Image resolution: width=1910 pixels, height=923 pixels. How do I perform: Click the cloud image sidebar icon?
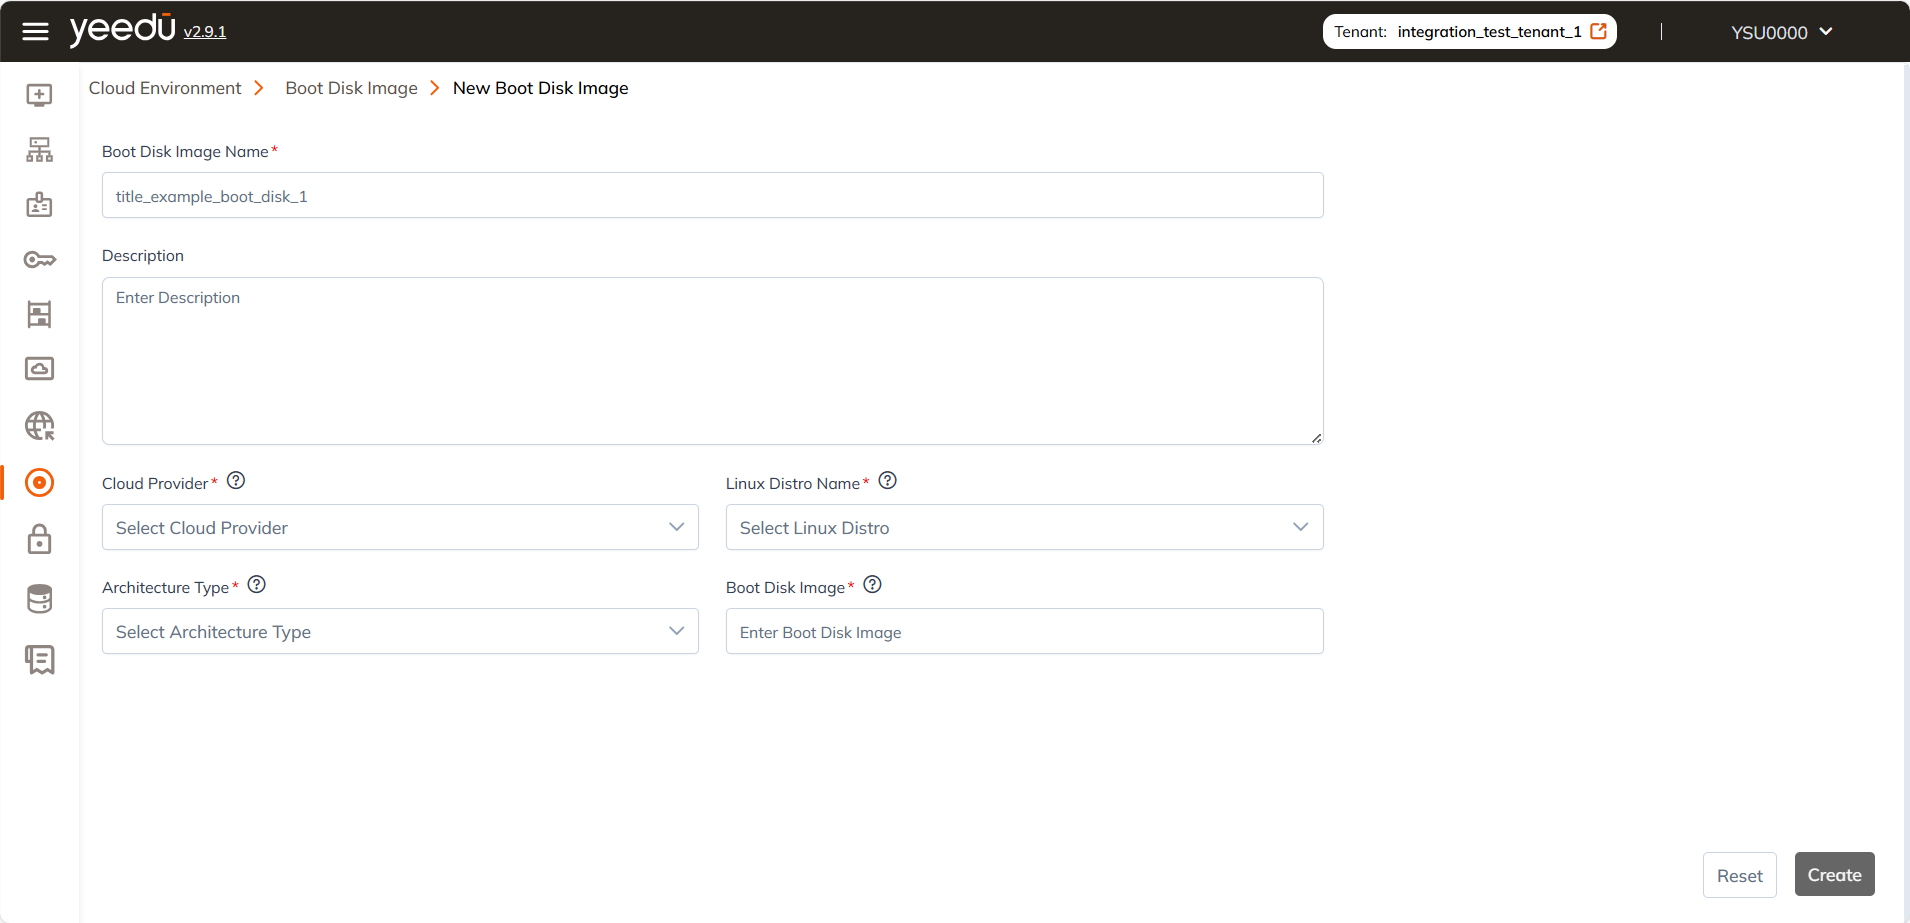click(39, 369)
